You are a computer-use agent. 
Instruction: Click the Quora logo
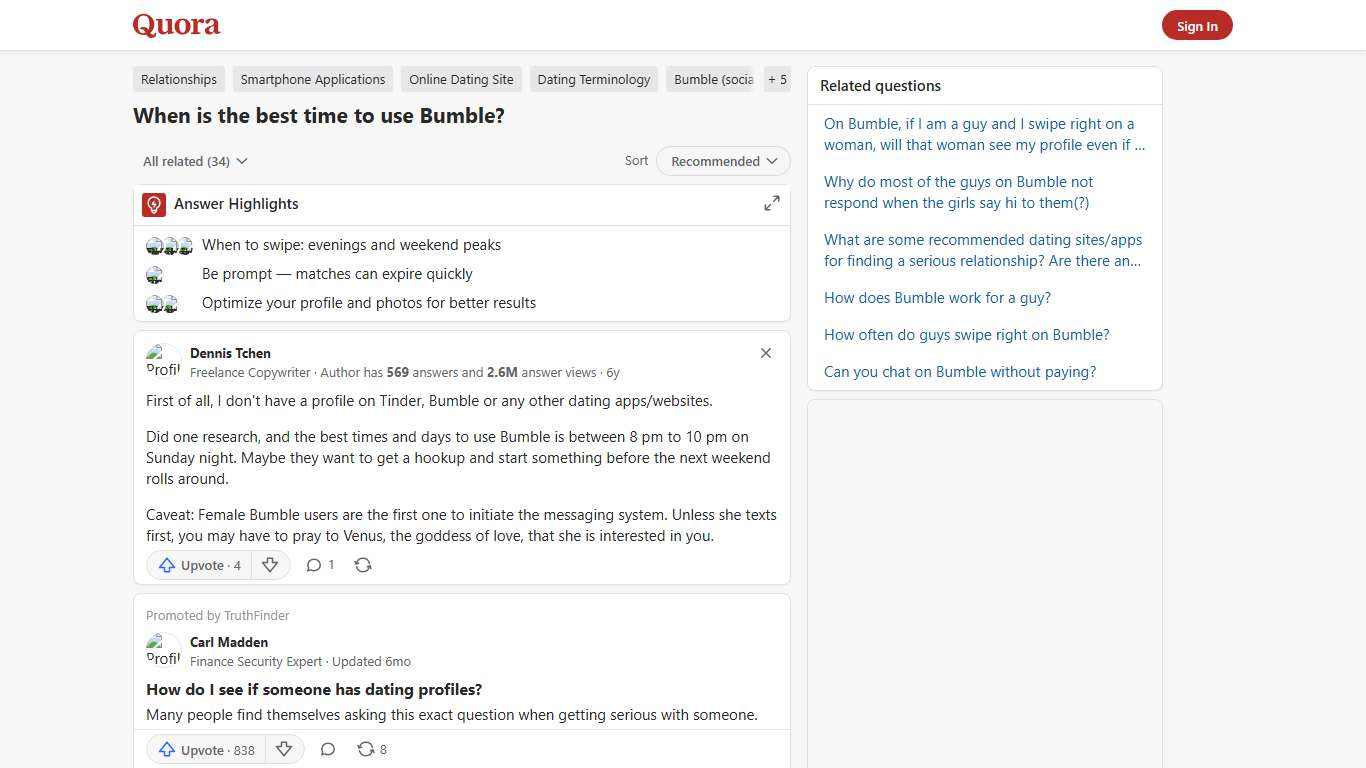click(175, 24)
